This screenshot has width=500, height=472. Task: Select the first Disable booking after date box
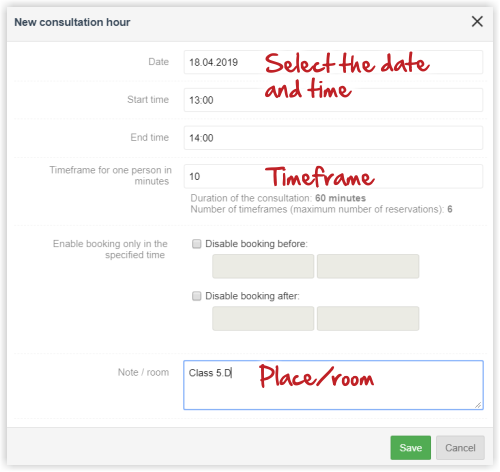tap(263, 318)
